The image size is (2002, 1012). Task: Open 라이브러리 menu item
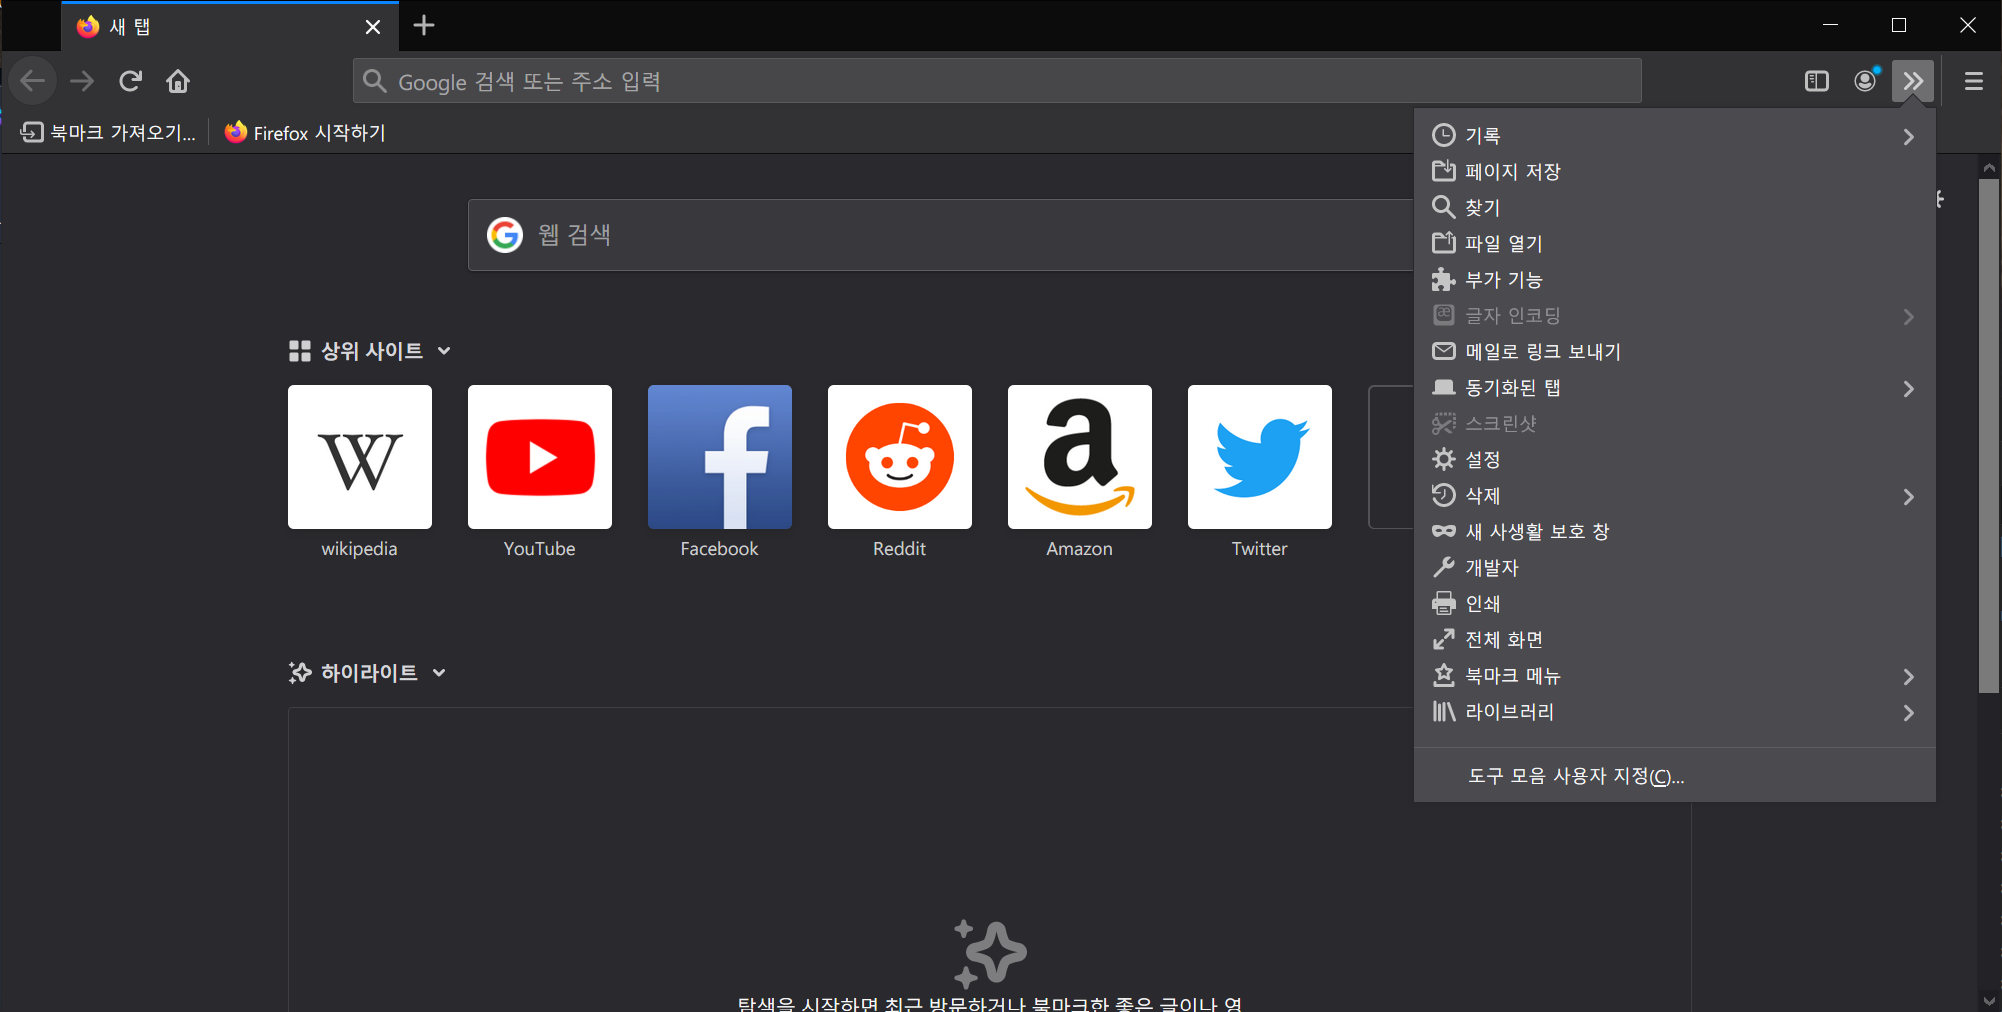point(1675,712)
